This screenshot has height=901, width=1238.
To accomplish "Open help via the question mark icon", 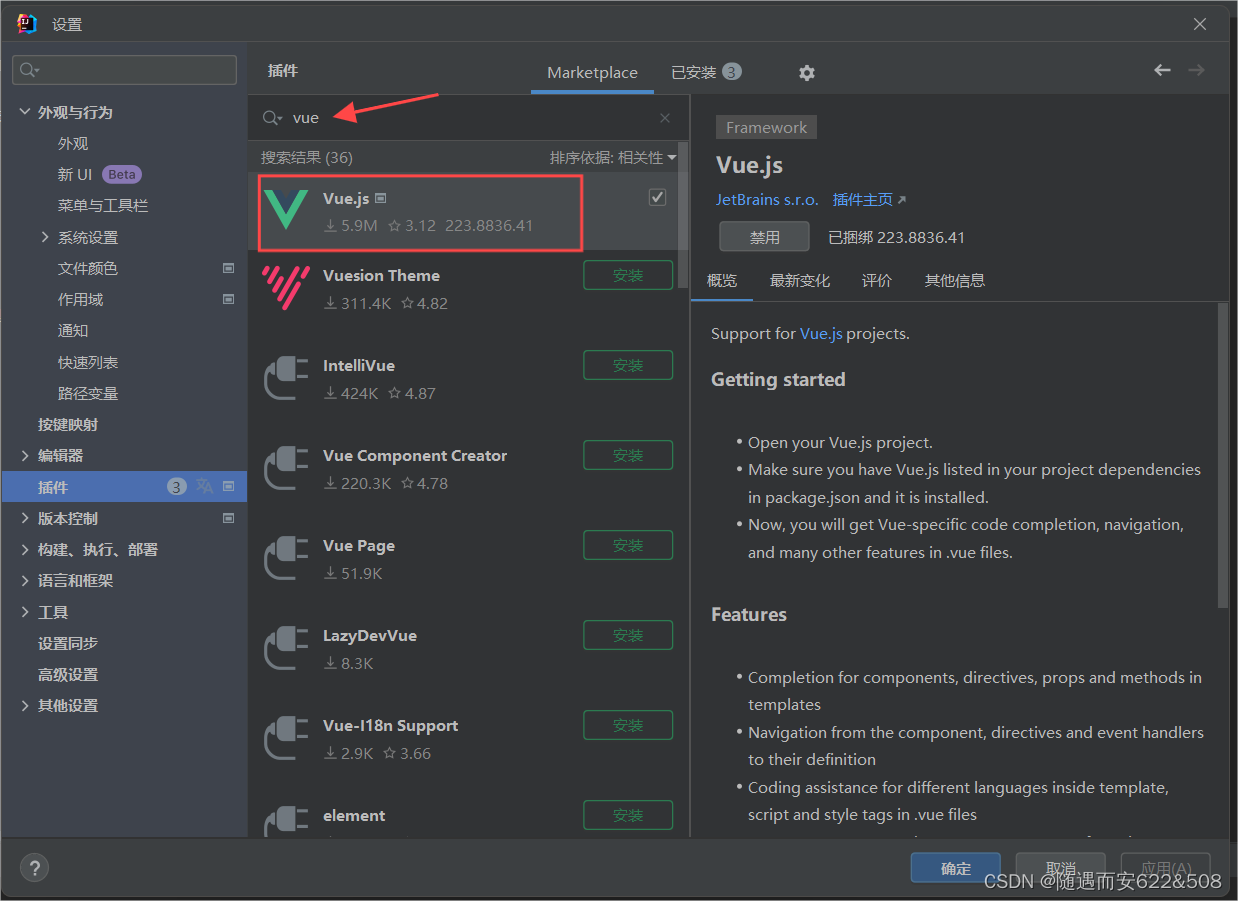I will click(x=34, y=867).
